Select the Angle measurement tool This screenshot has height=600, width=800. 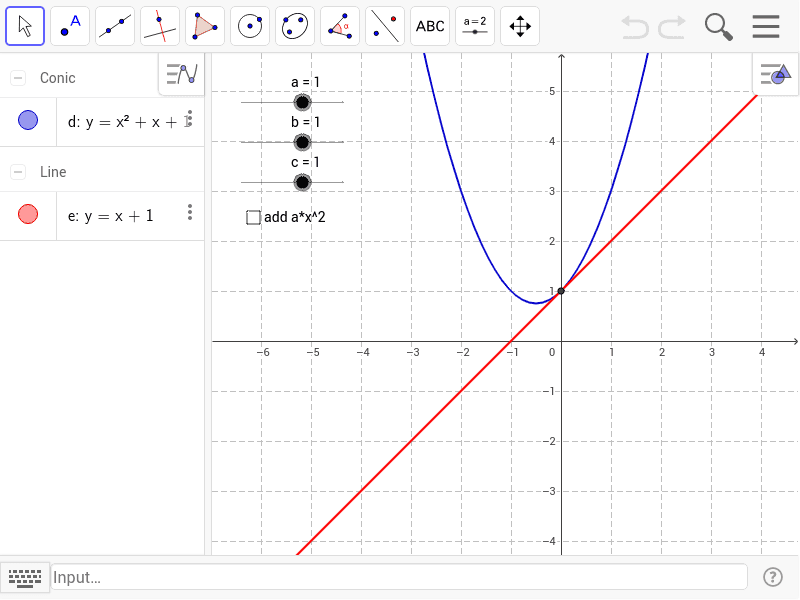point(339,25)
